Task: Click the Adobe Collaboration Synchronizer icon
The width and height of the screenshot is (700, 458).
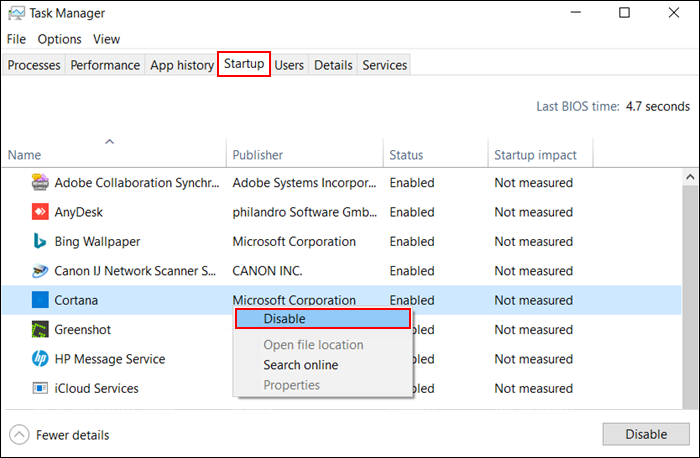Action: 40,182
